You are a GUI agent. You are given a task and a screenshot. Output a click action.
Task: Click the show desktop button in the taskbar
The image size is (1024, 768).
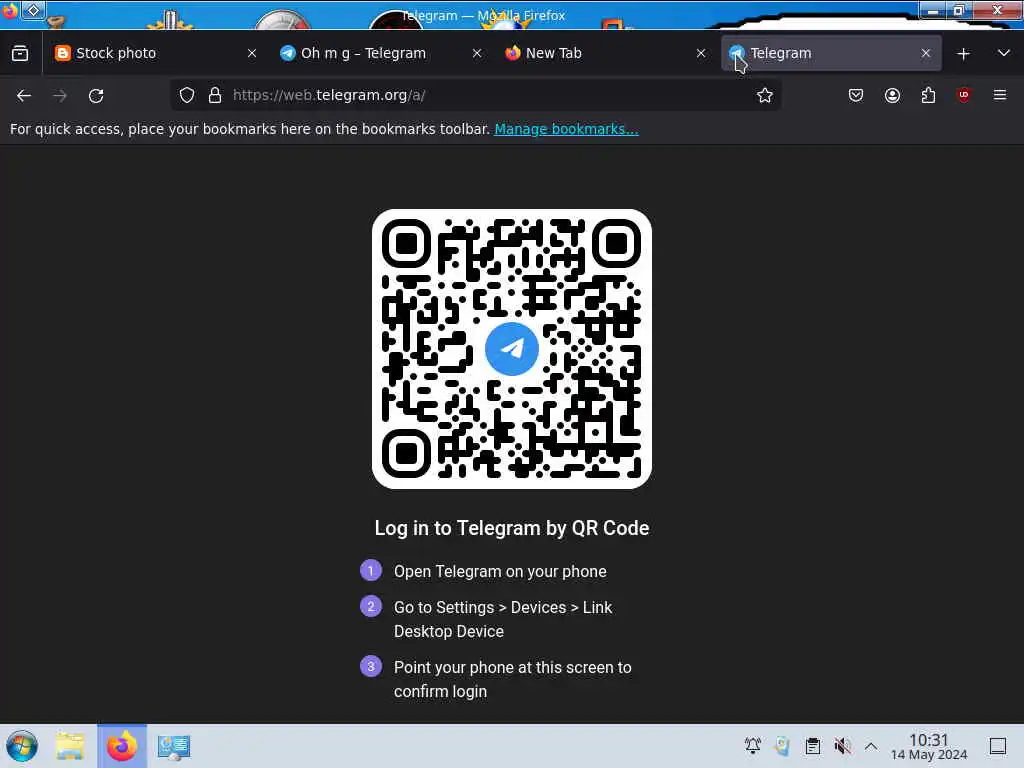tap(998, 746)
